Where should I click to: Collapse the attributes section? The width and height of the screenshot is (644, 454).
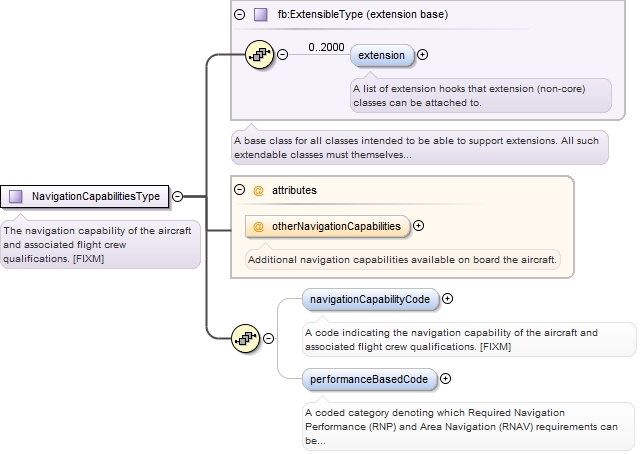click(x=239, y=190)
